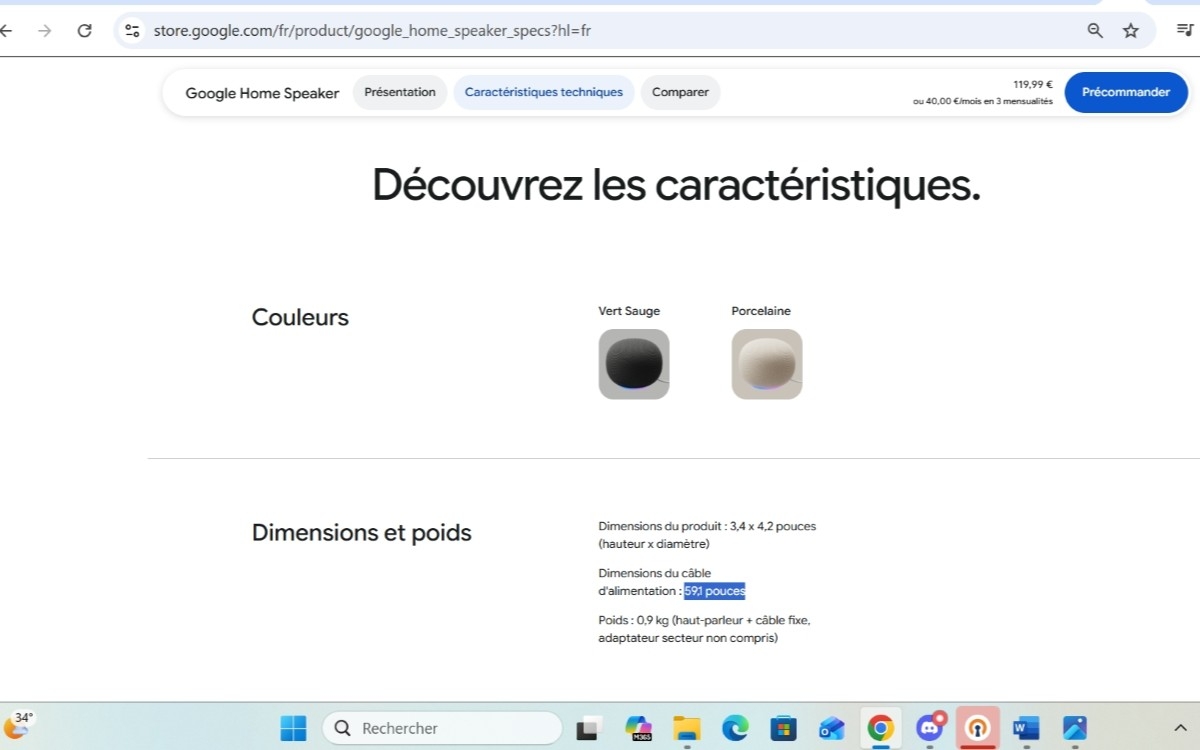Viewport: 1200px width, 750px height.
Task: Select the Porcelaine color swatch
Action: [767, 364]
